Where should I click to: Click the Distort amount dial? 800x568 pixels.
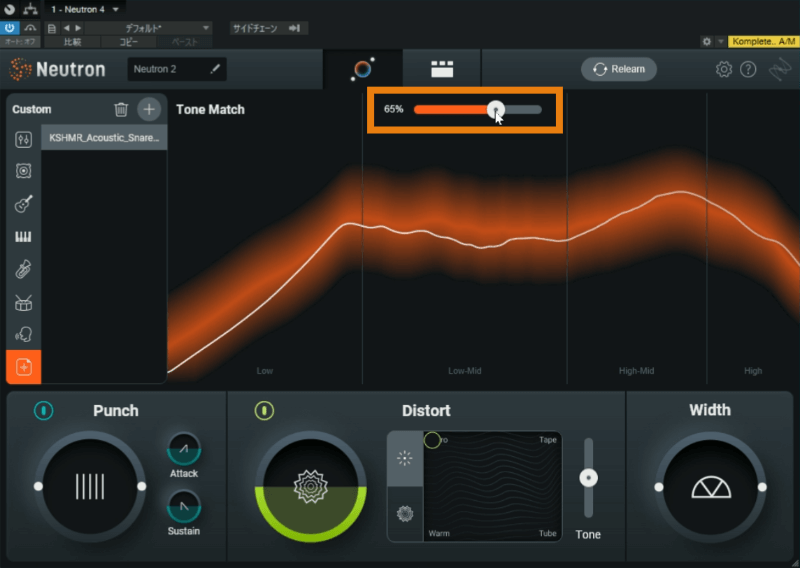tap(311, 486)
